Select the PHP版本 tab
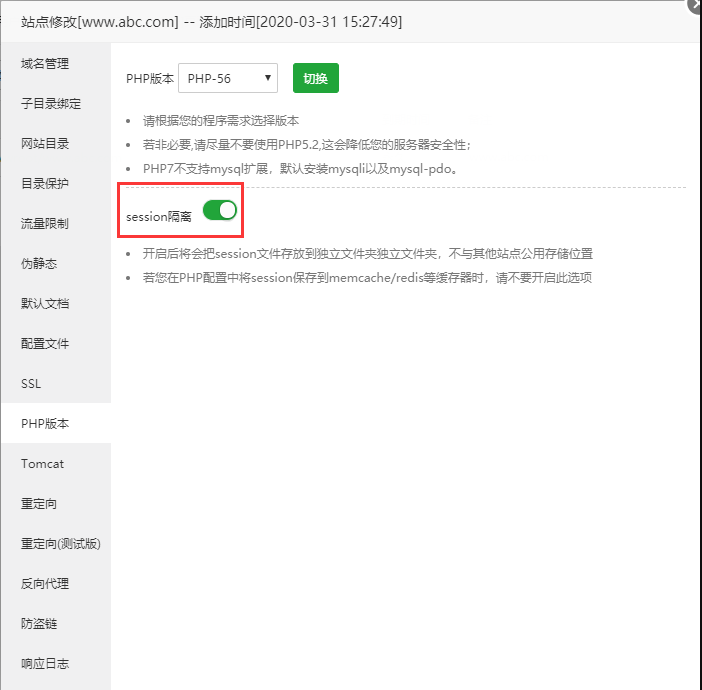702x690 pixels. (56, 423)
